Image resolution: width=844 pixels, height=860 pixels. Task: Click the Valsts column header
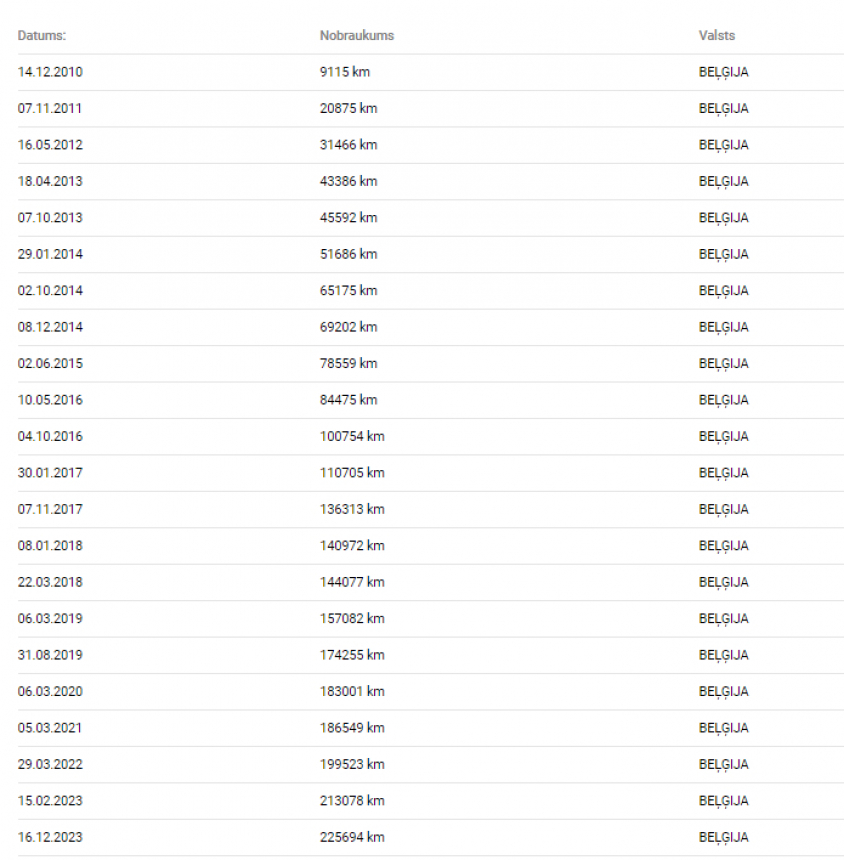pos(717,36)
